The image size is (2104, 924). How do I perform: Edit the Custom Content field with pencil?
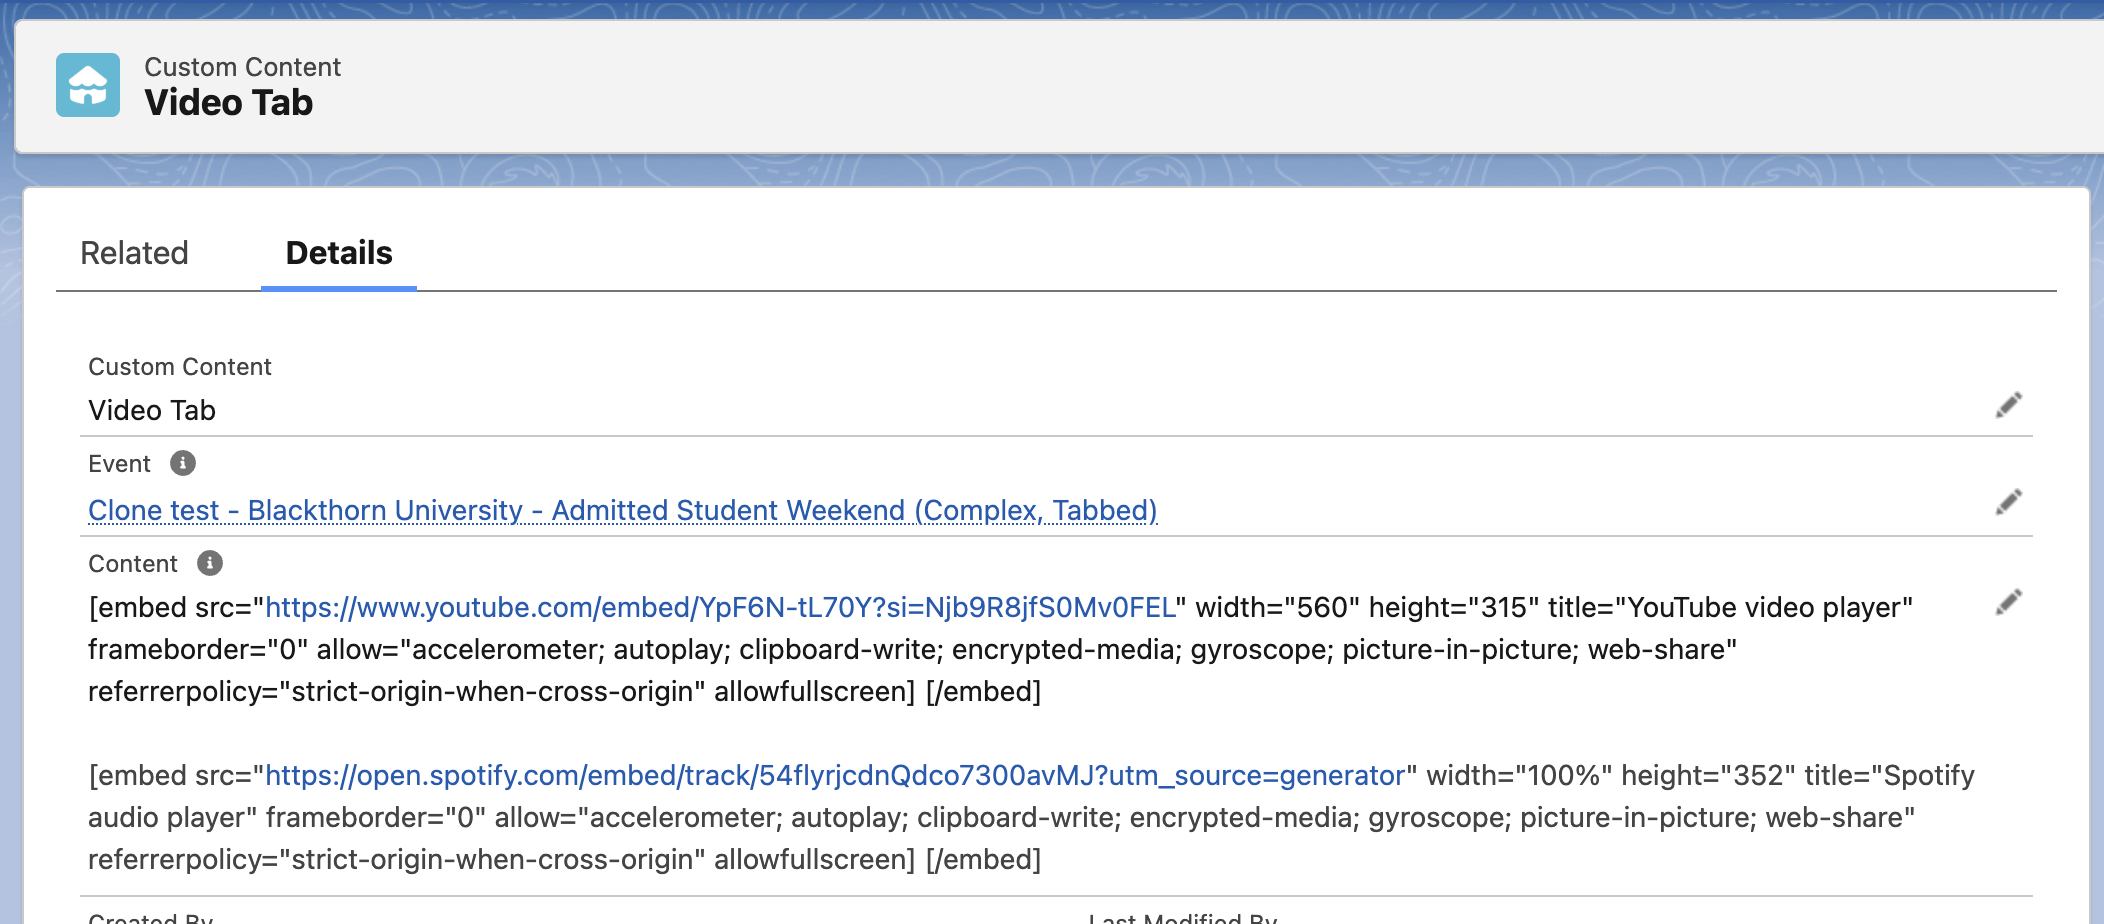2008,405
